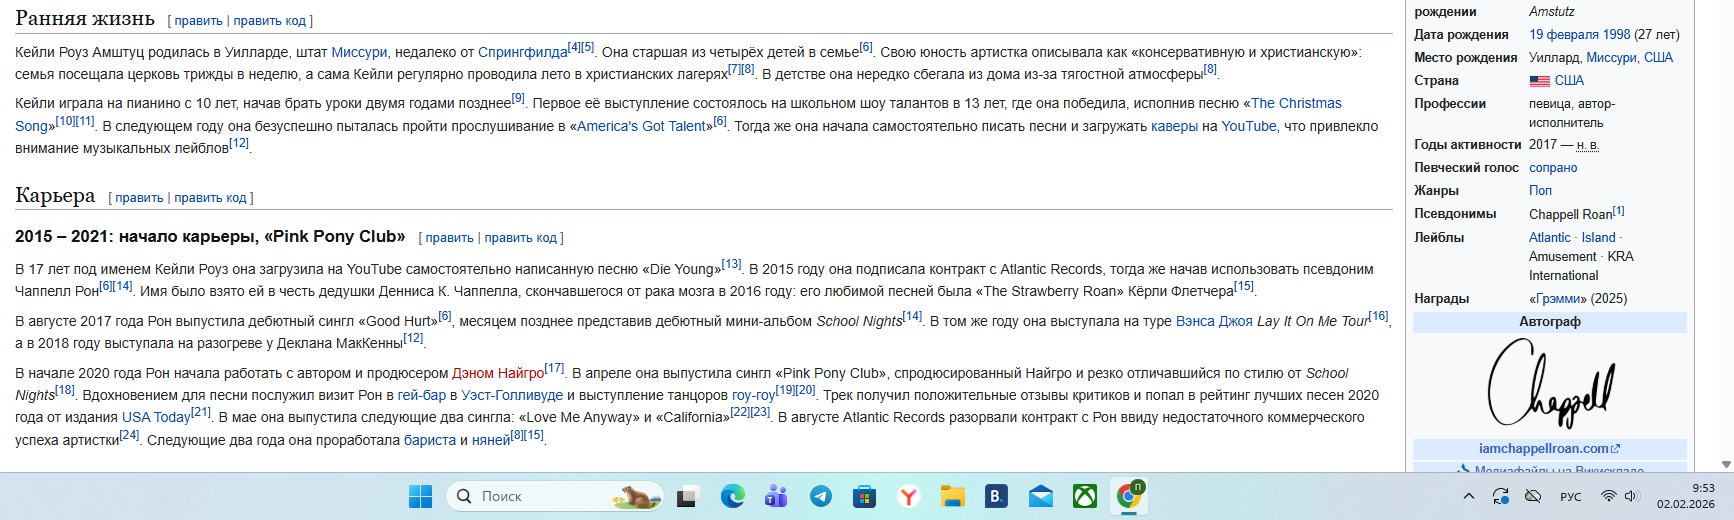Click править код next to Ранняя жизнь
Viewport: 1734px width, 520px height.
click(270, 20)
